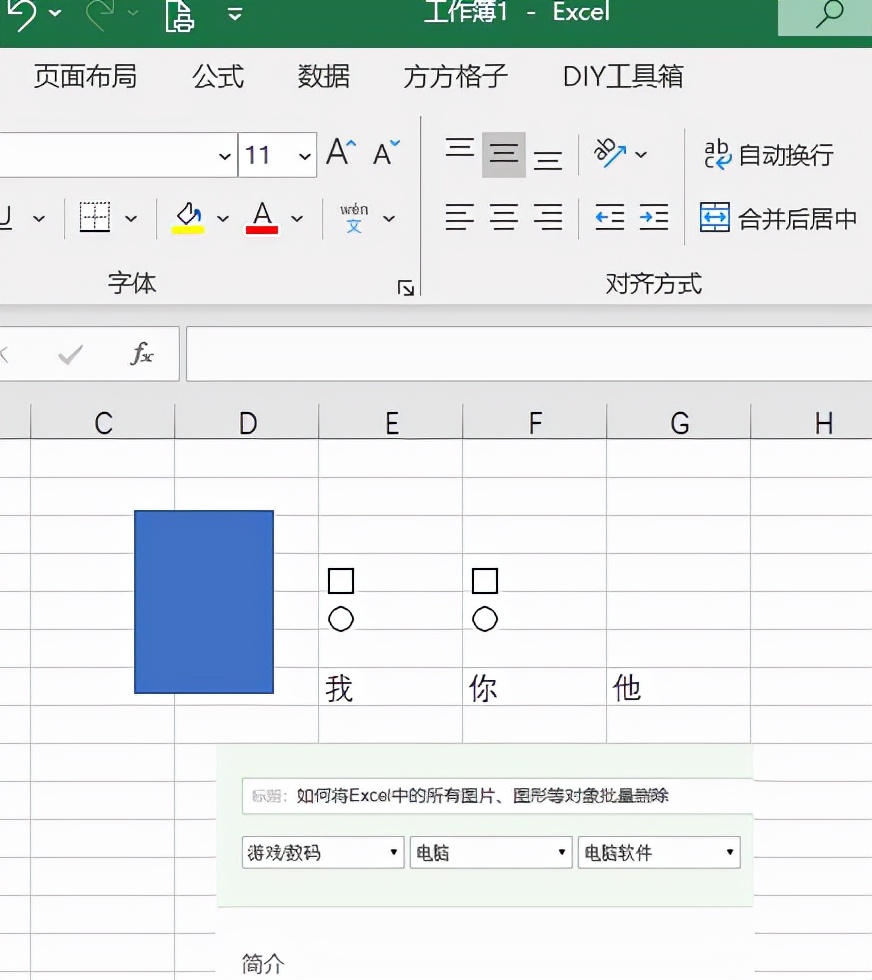
Task: Select the radio button above 我
Action: coord(340,619)
